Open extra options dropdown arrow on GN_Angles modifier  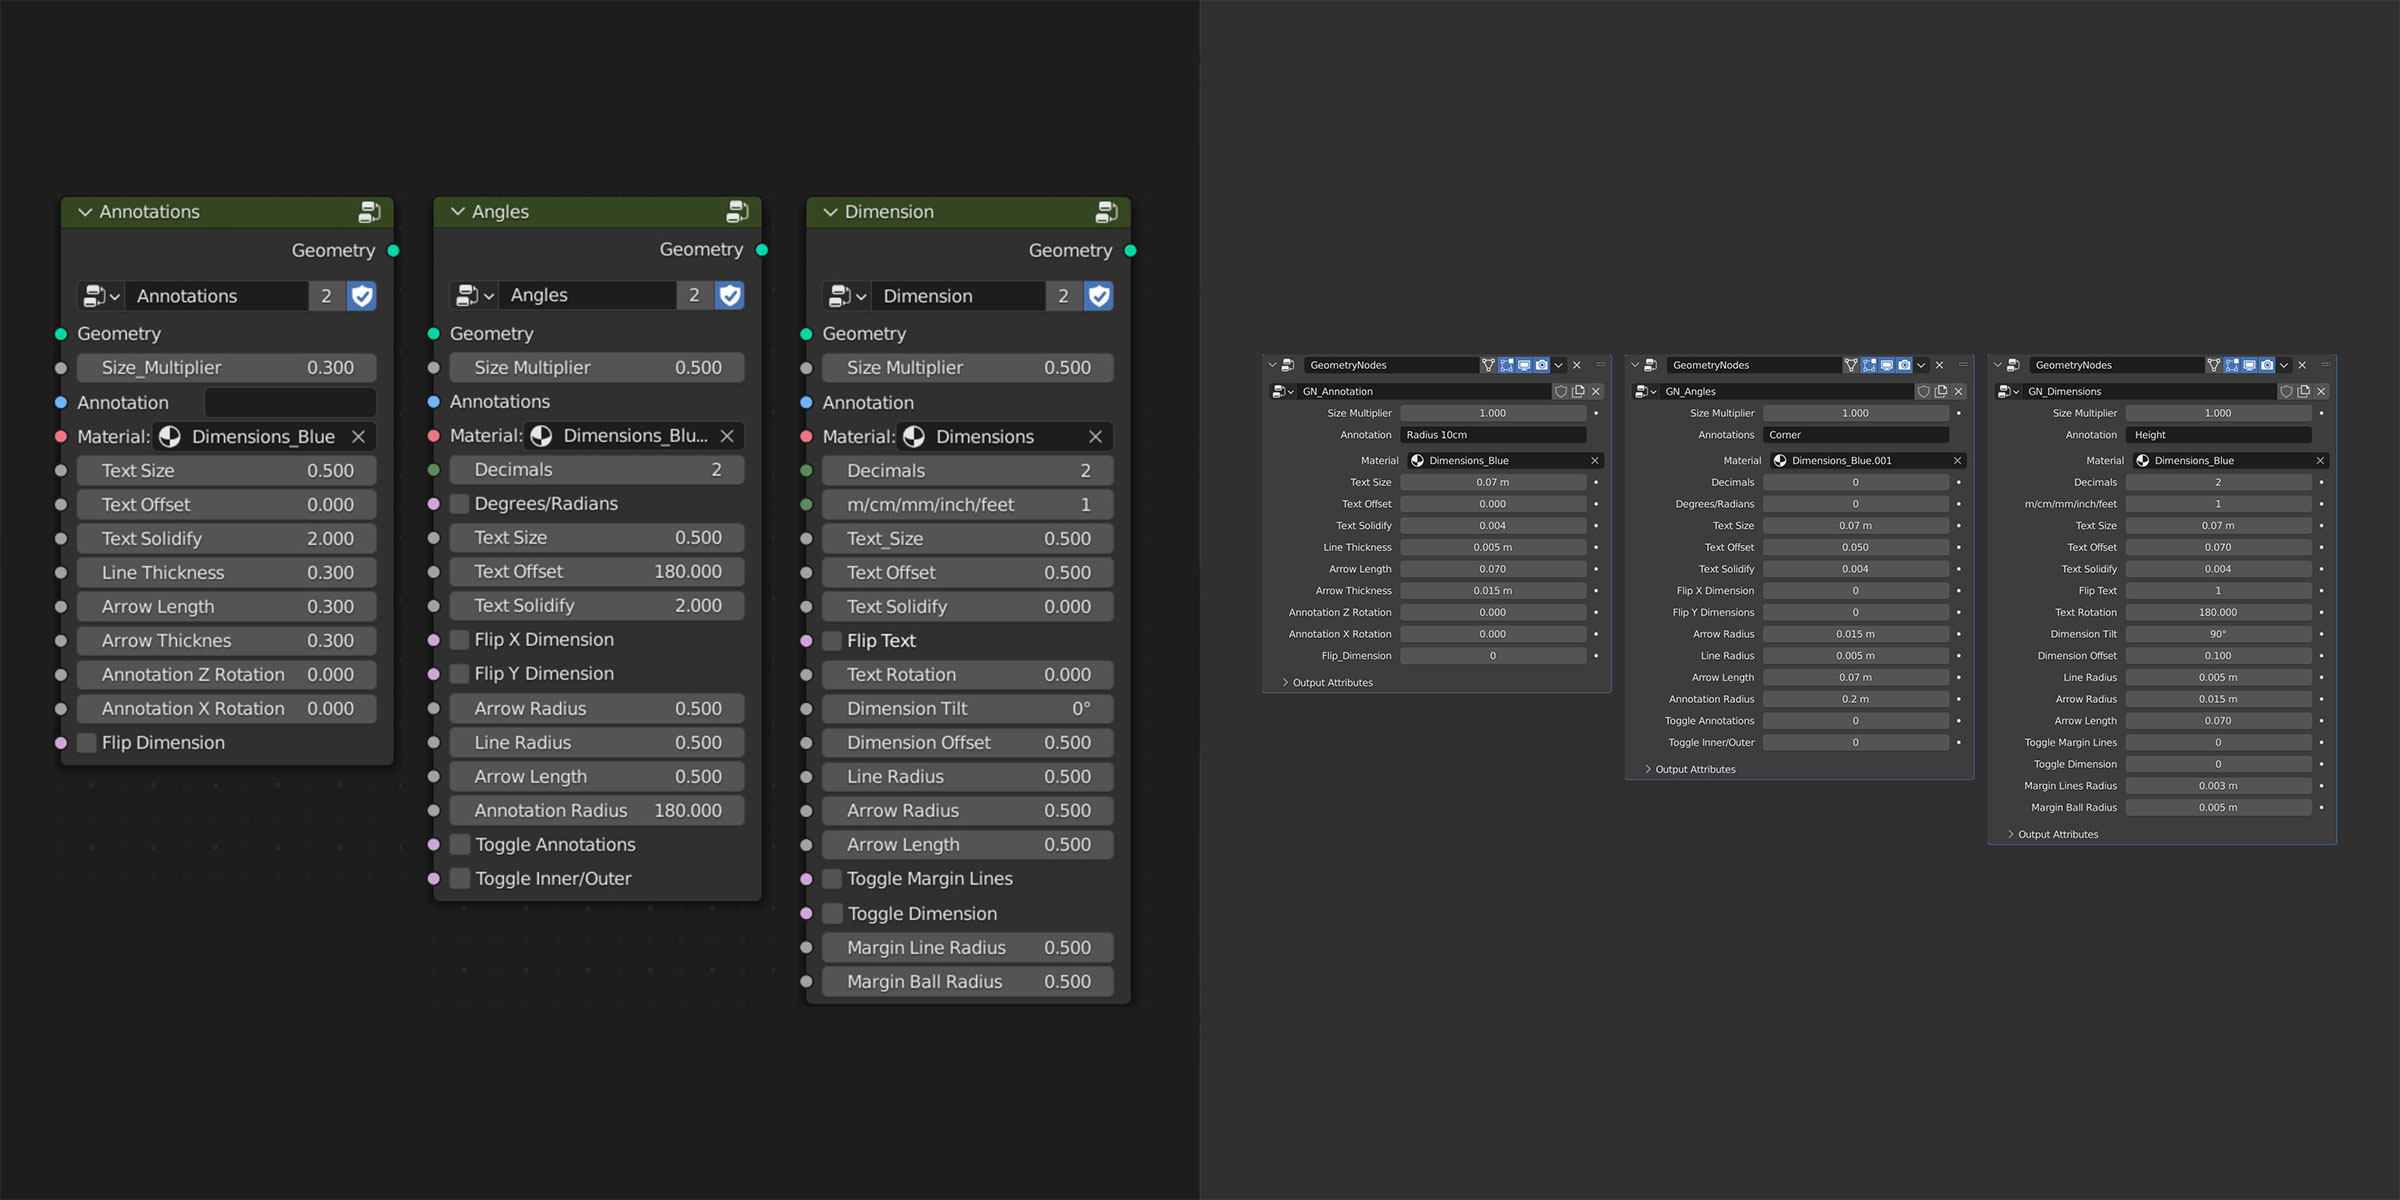[x=1921, y=365]
